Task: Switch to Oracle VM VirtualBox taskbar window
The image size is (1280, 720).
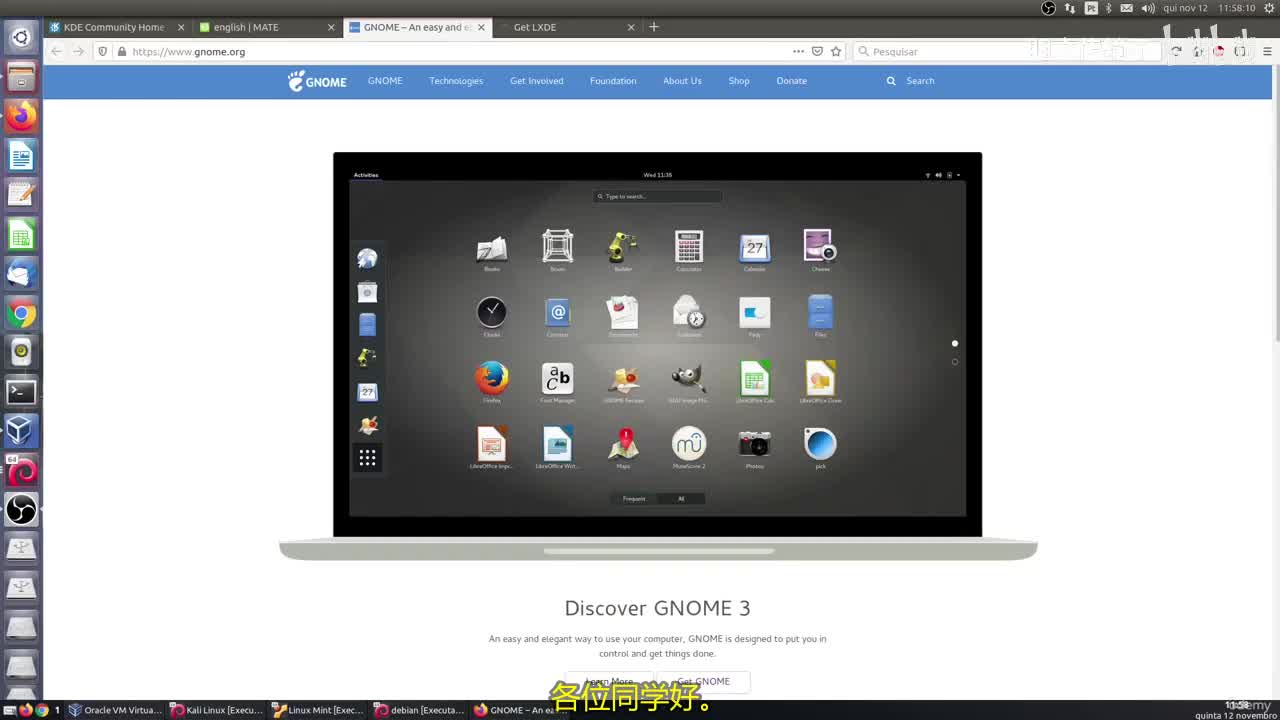Action: click(115, 710)
